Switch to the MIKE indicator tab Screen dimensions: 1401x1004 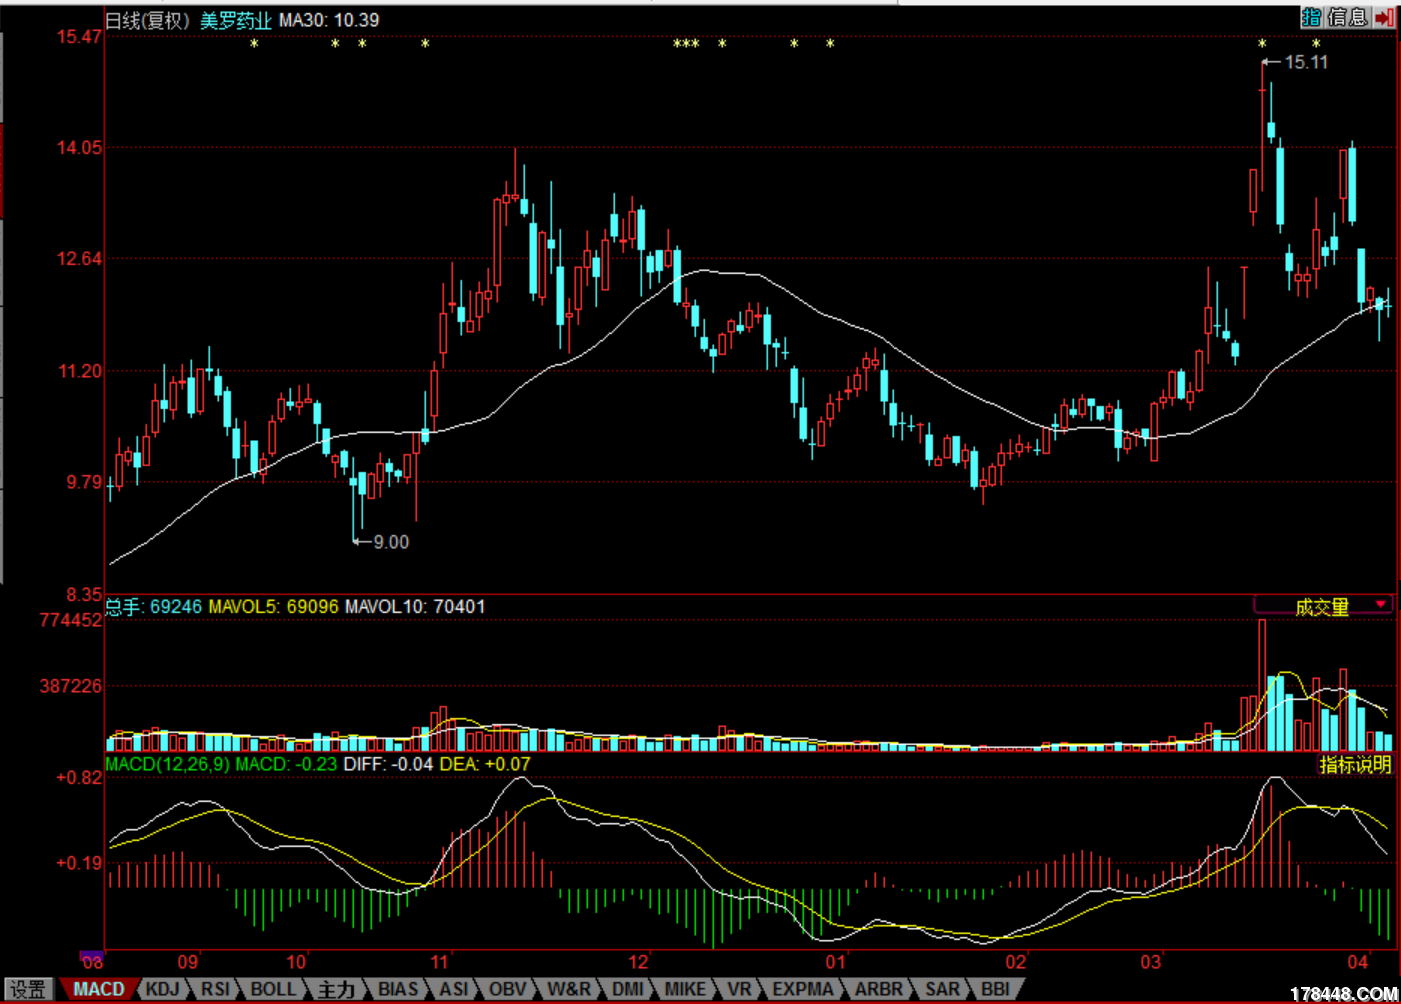pos(685,989)
